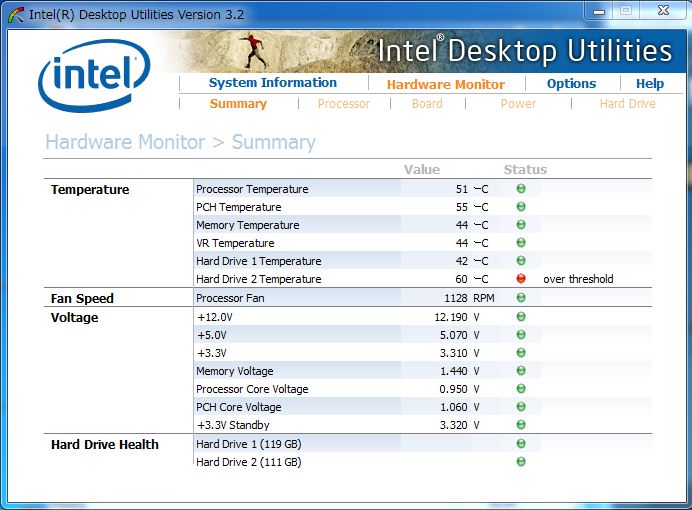Image resolution: width=692 pixels, height=510 pixels.
Task: Click the 'over threshold' status text
Action: (578, 279)
